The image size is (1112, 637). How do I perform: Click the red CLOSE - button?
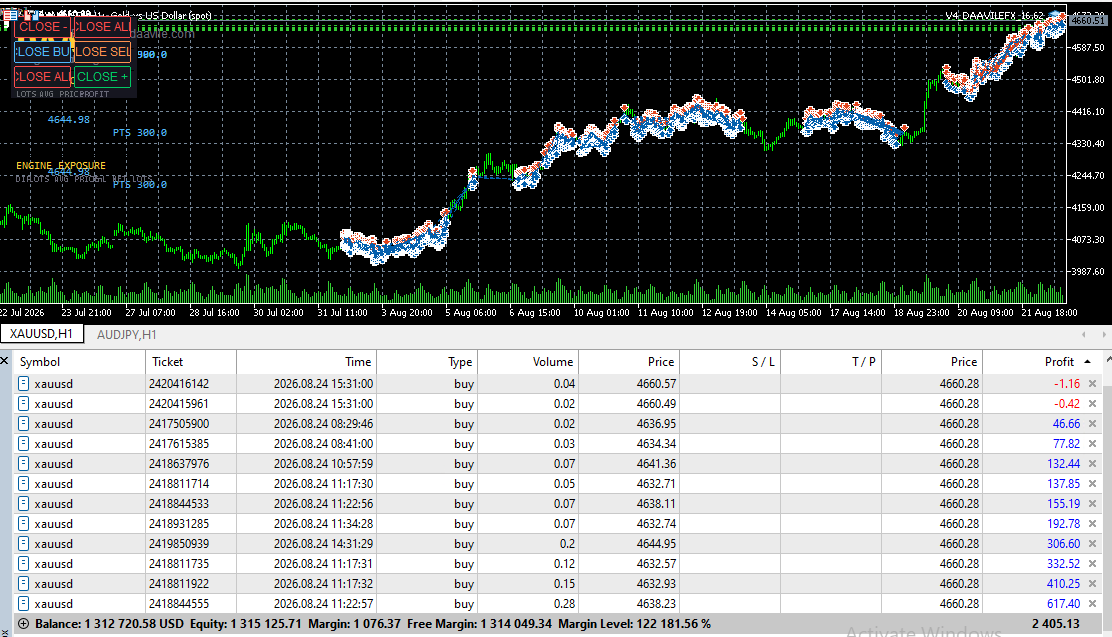43,27
